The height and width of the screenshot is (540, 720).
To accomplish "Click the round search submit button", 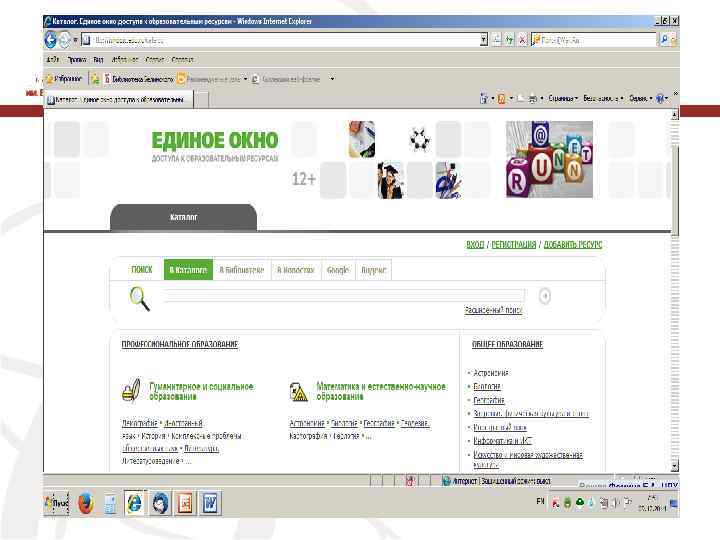I will point(545,296).
